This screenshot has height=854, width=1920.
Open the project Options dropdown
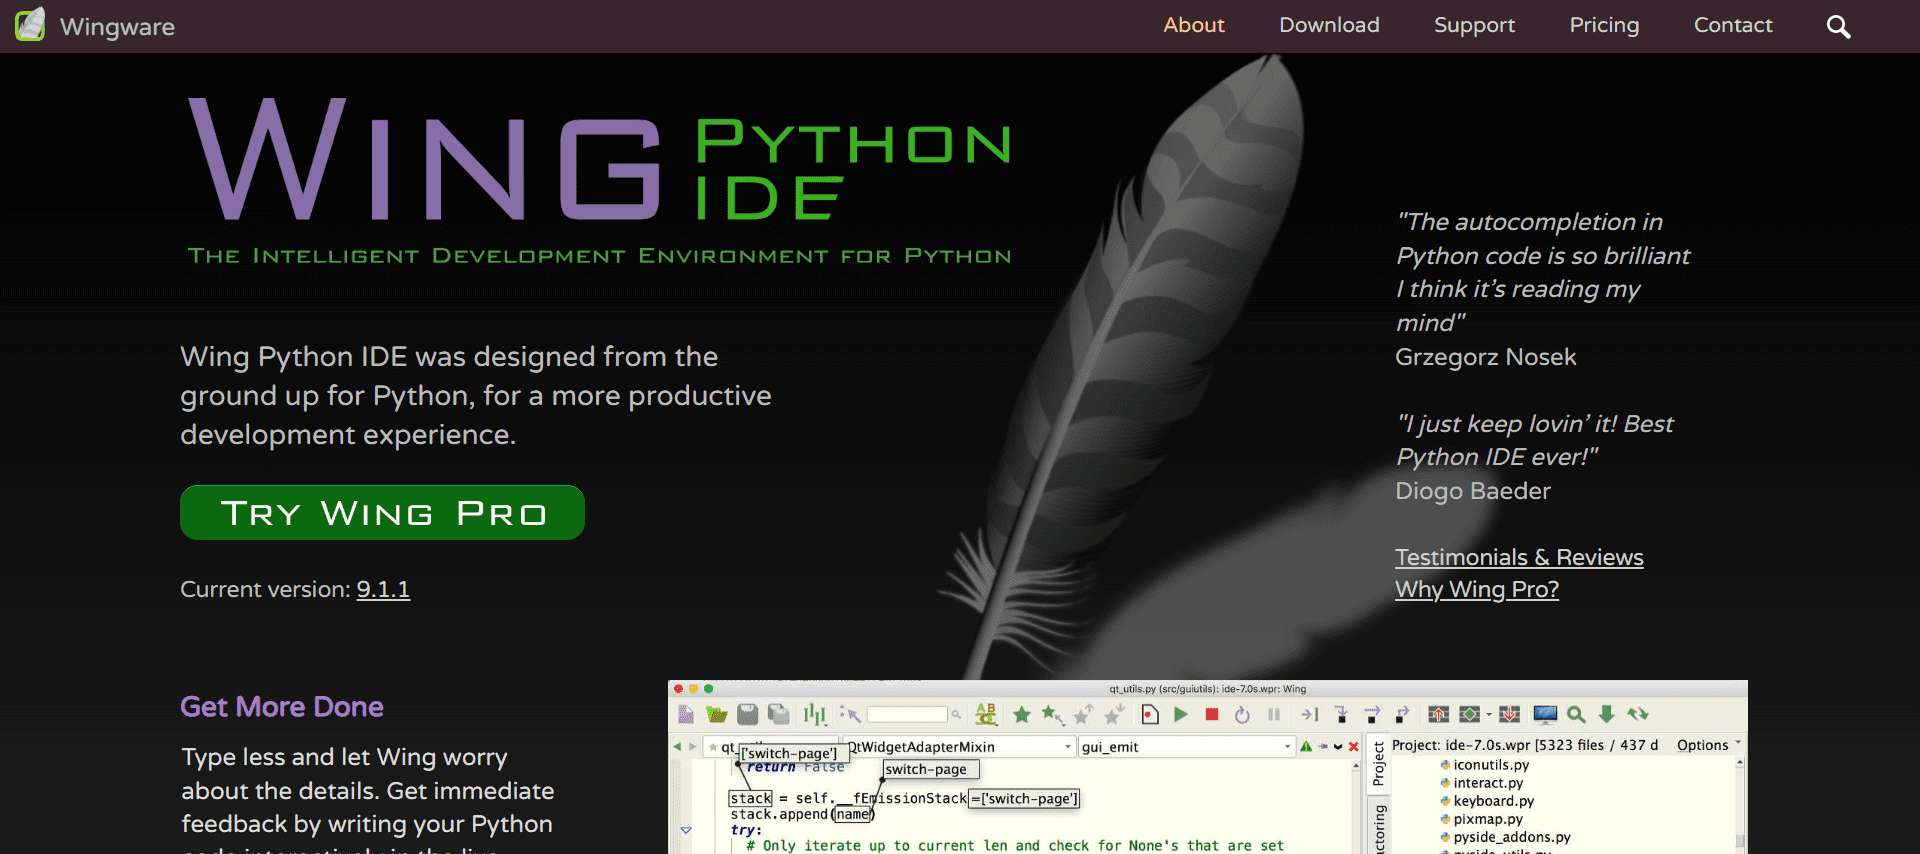pos(1708,745)
